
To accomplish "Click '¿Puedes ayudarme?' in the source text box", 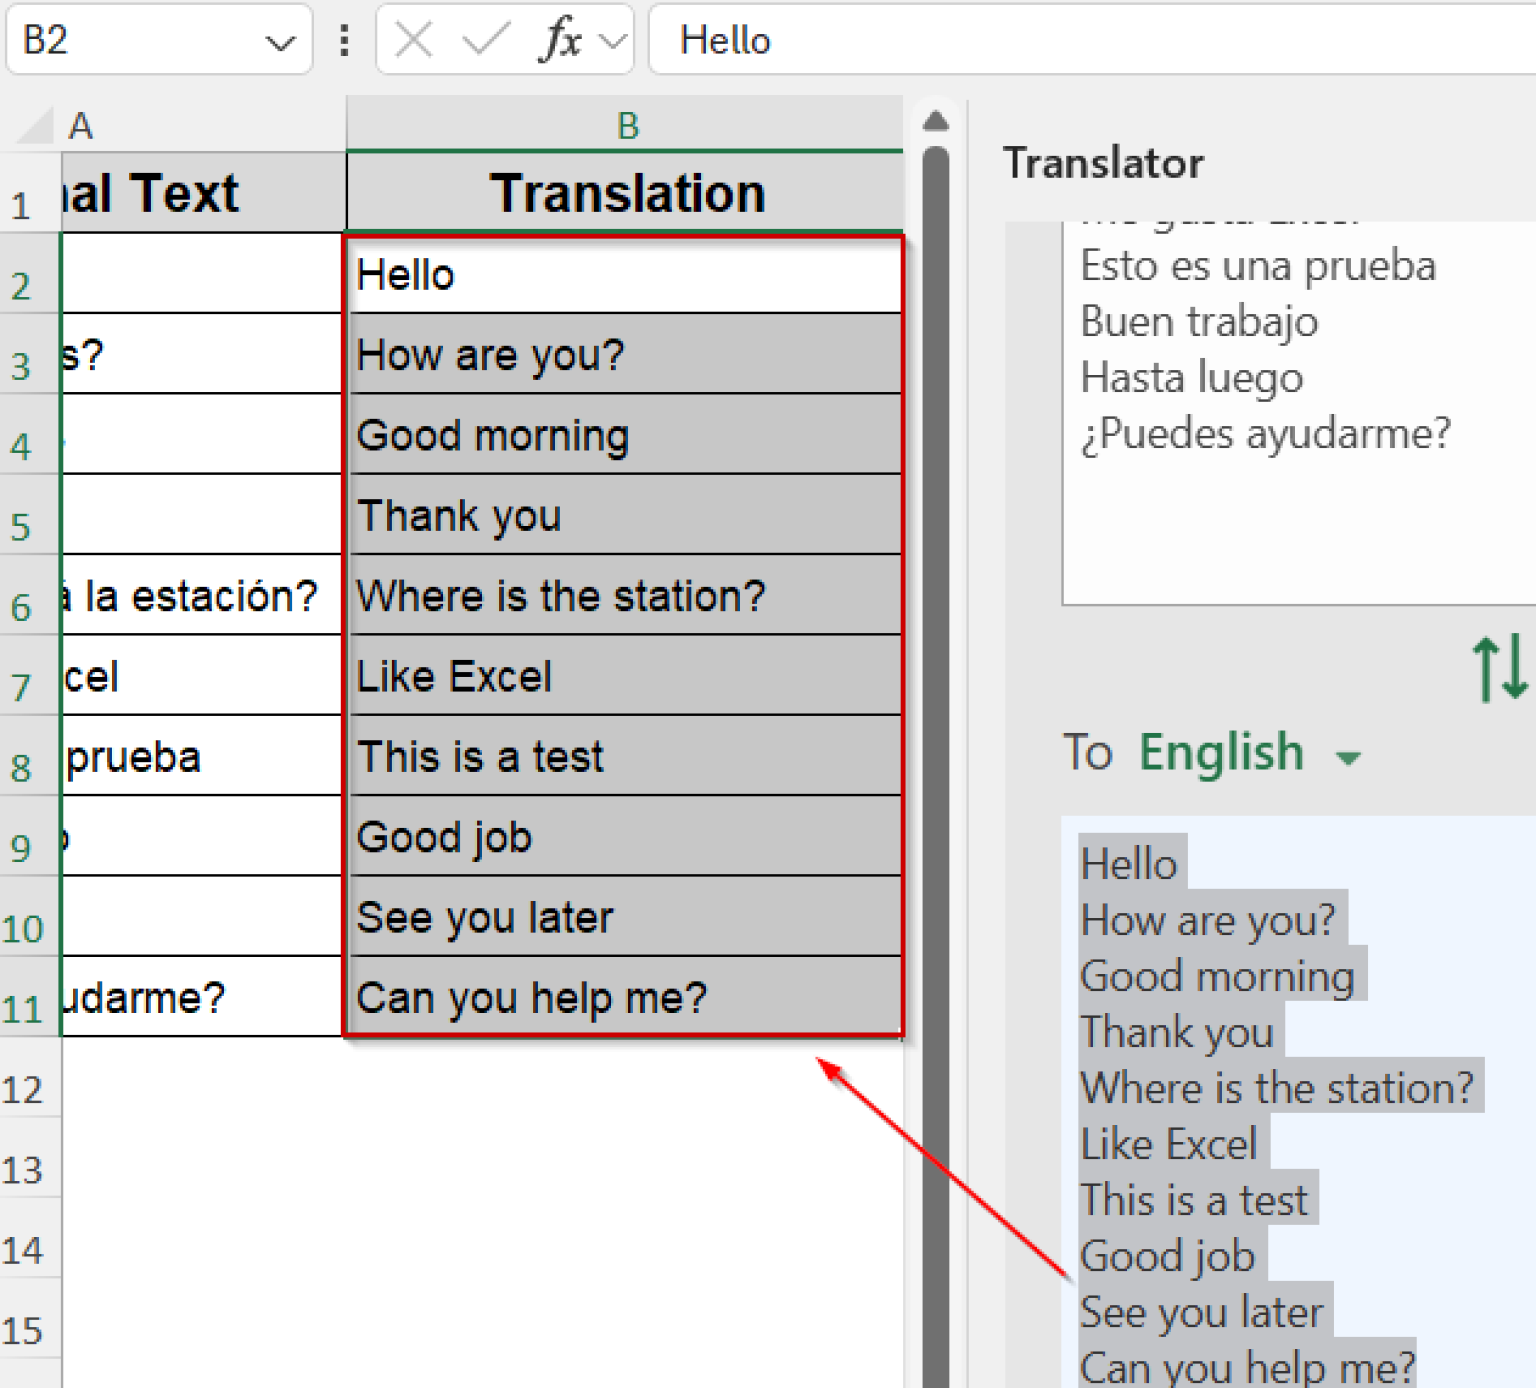I will coord(1265,433).
